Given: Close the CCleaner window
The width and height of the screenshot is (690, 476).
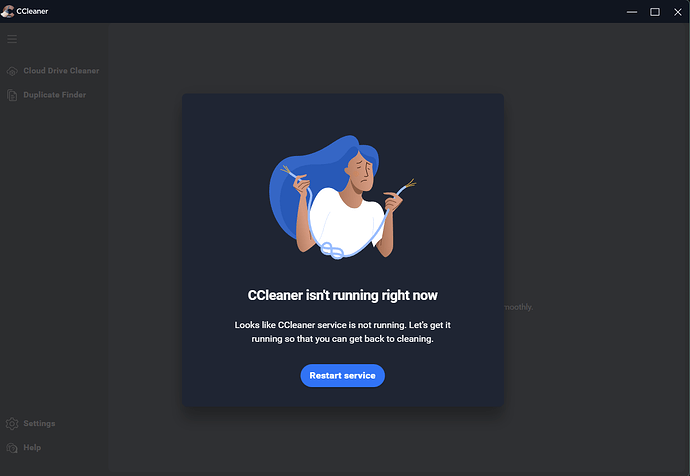Looking at the screenshot, I should click(x=678, y=12).
